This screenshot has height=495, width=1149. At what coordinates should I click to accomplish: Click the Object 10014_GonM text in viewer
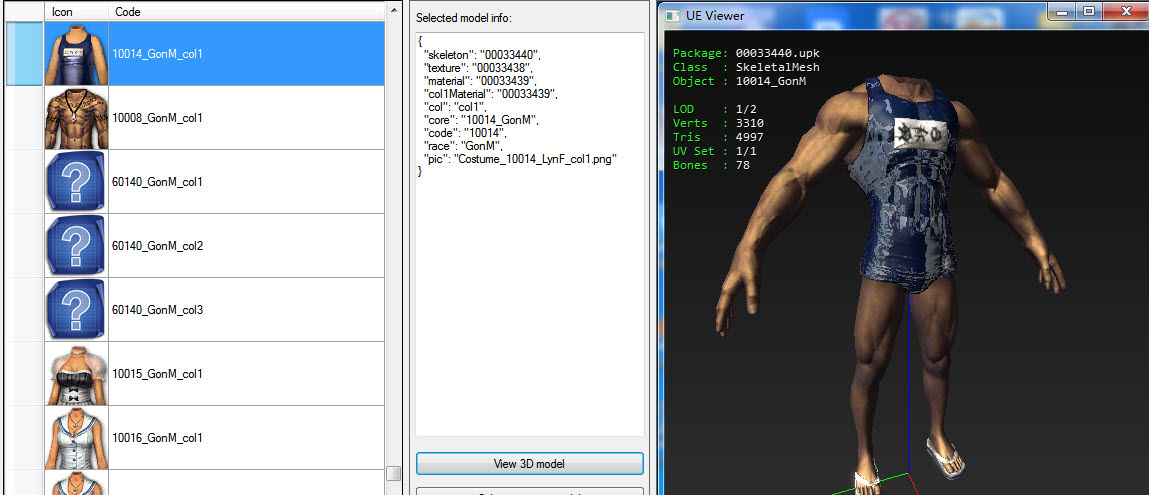[739, 81]
